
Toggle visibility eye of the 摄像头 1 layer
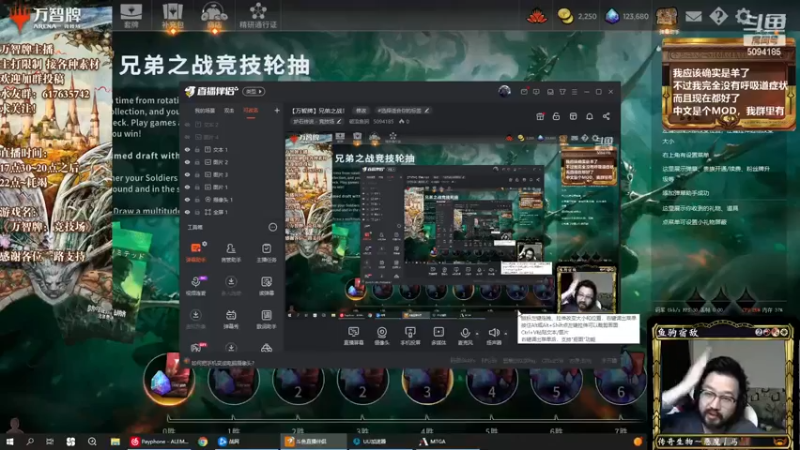(187, 199)
